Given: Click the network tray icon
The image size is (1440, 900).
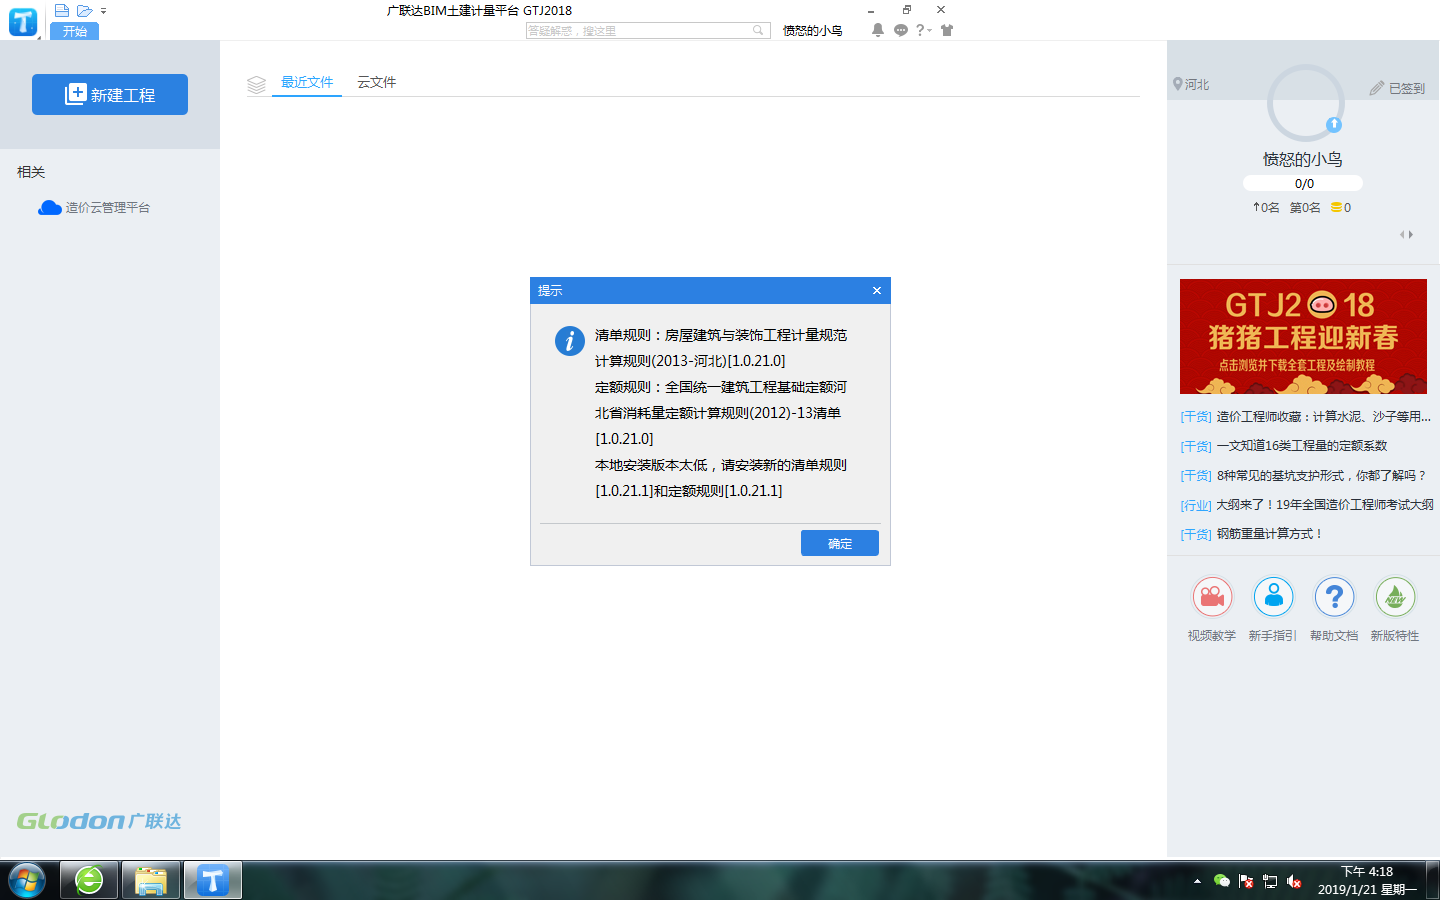Looking at the screenshot, I should (x=1270, y=881).
